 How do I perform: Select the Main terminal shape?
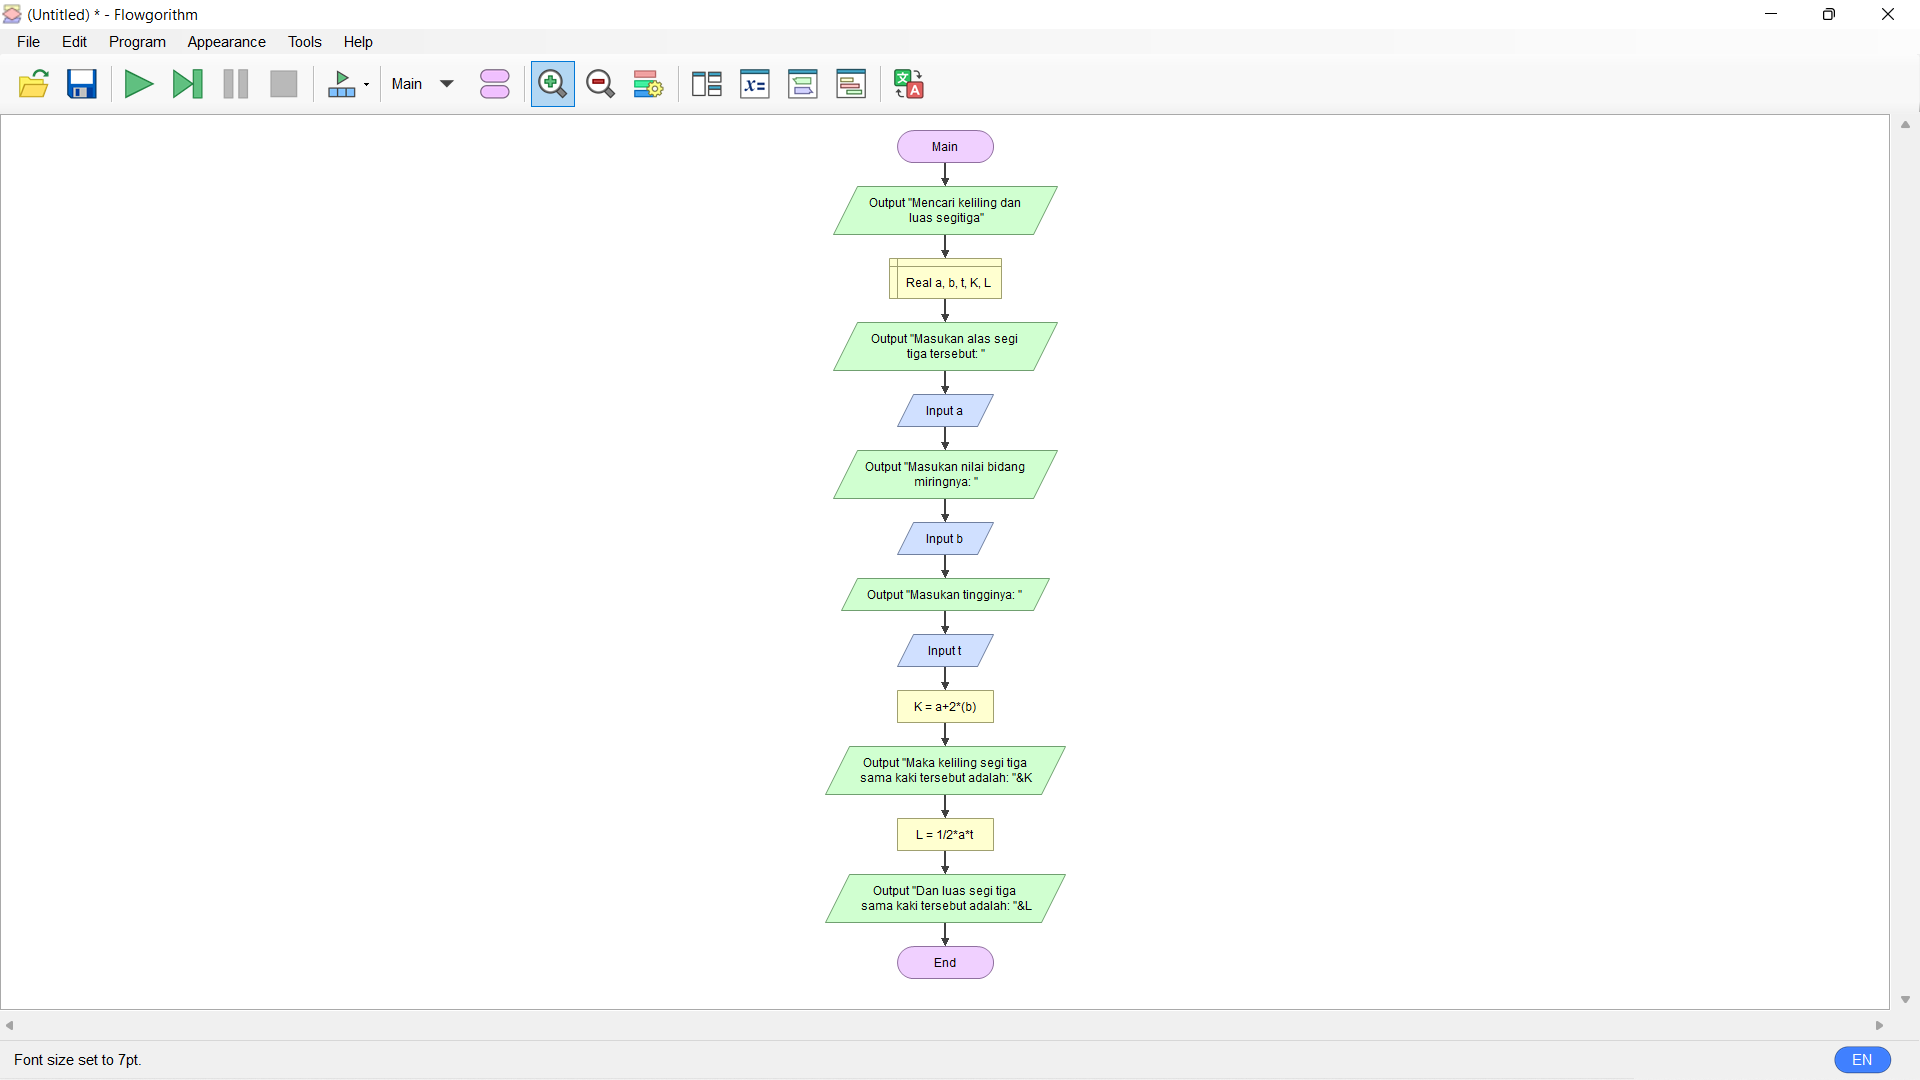(945, 146)
